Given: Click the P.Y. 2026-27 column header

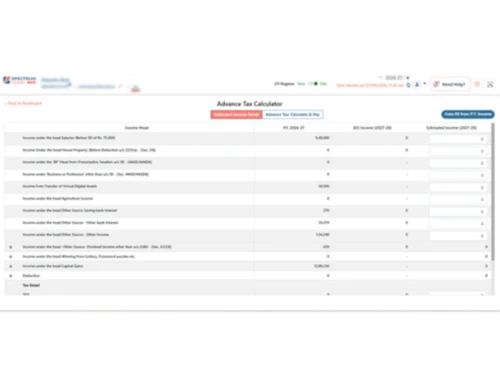Looking at the screenshot, I should (x=294, y=128).
